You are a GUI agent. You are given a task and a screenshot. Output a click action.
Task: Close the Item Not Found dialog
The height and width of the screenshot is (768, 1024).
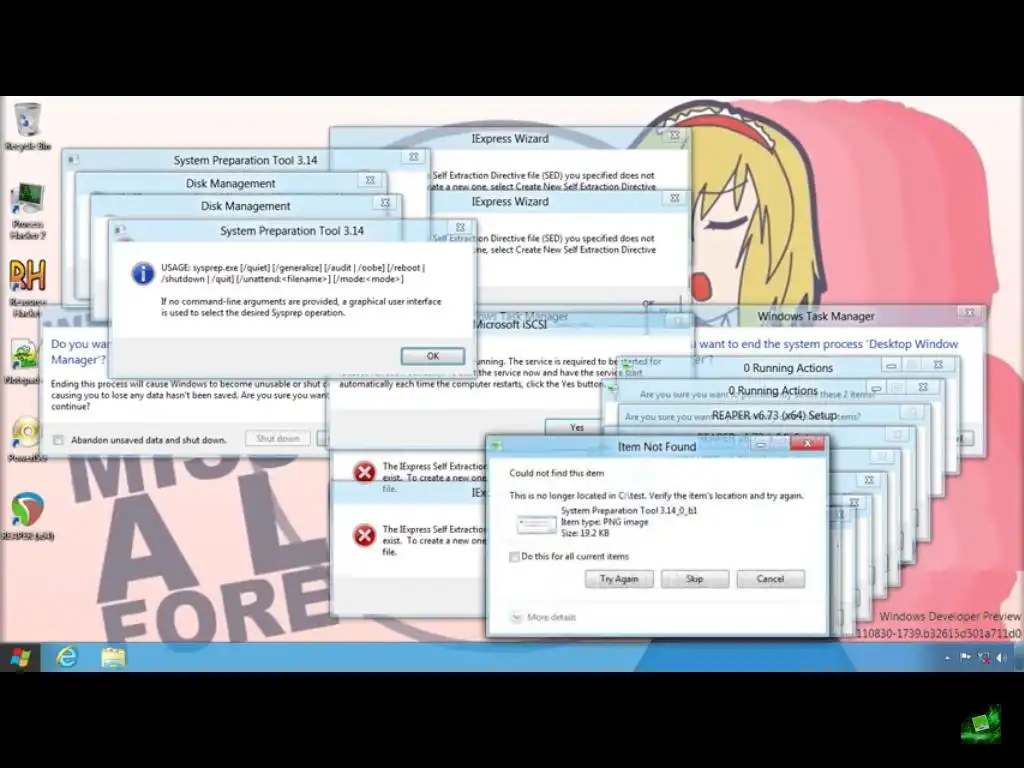click(807, 443)
